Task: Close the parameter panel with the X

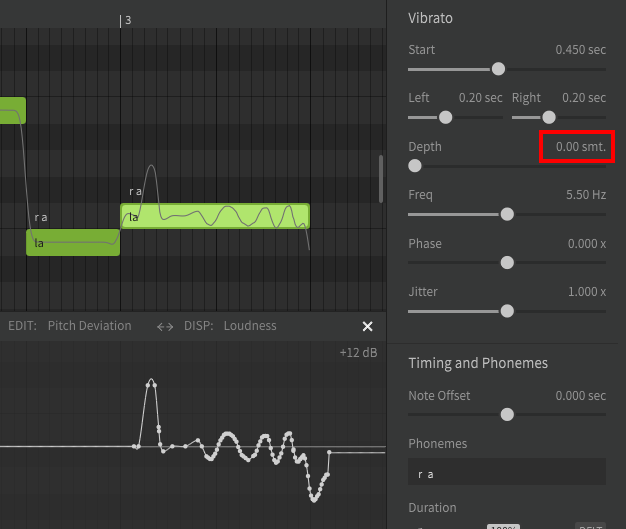Action: point(367,327)
